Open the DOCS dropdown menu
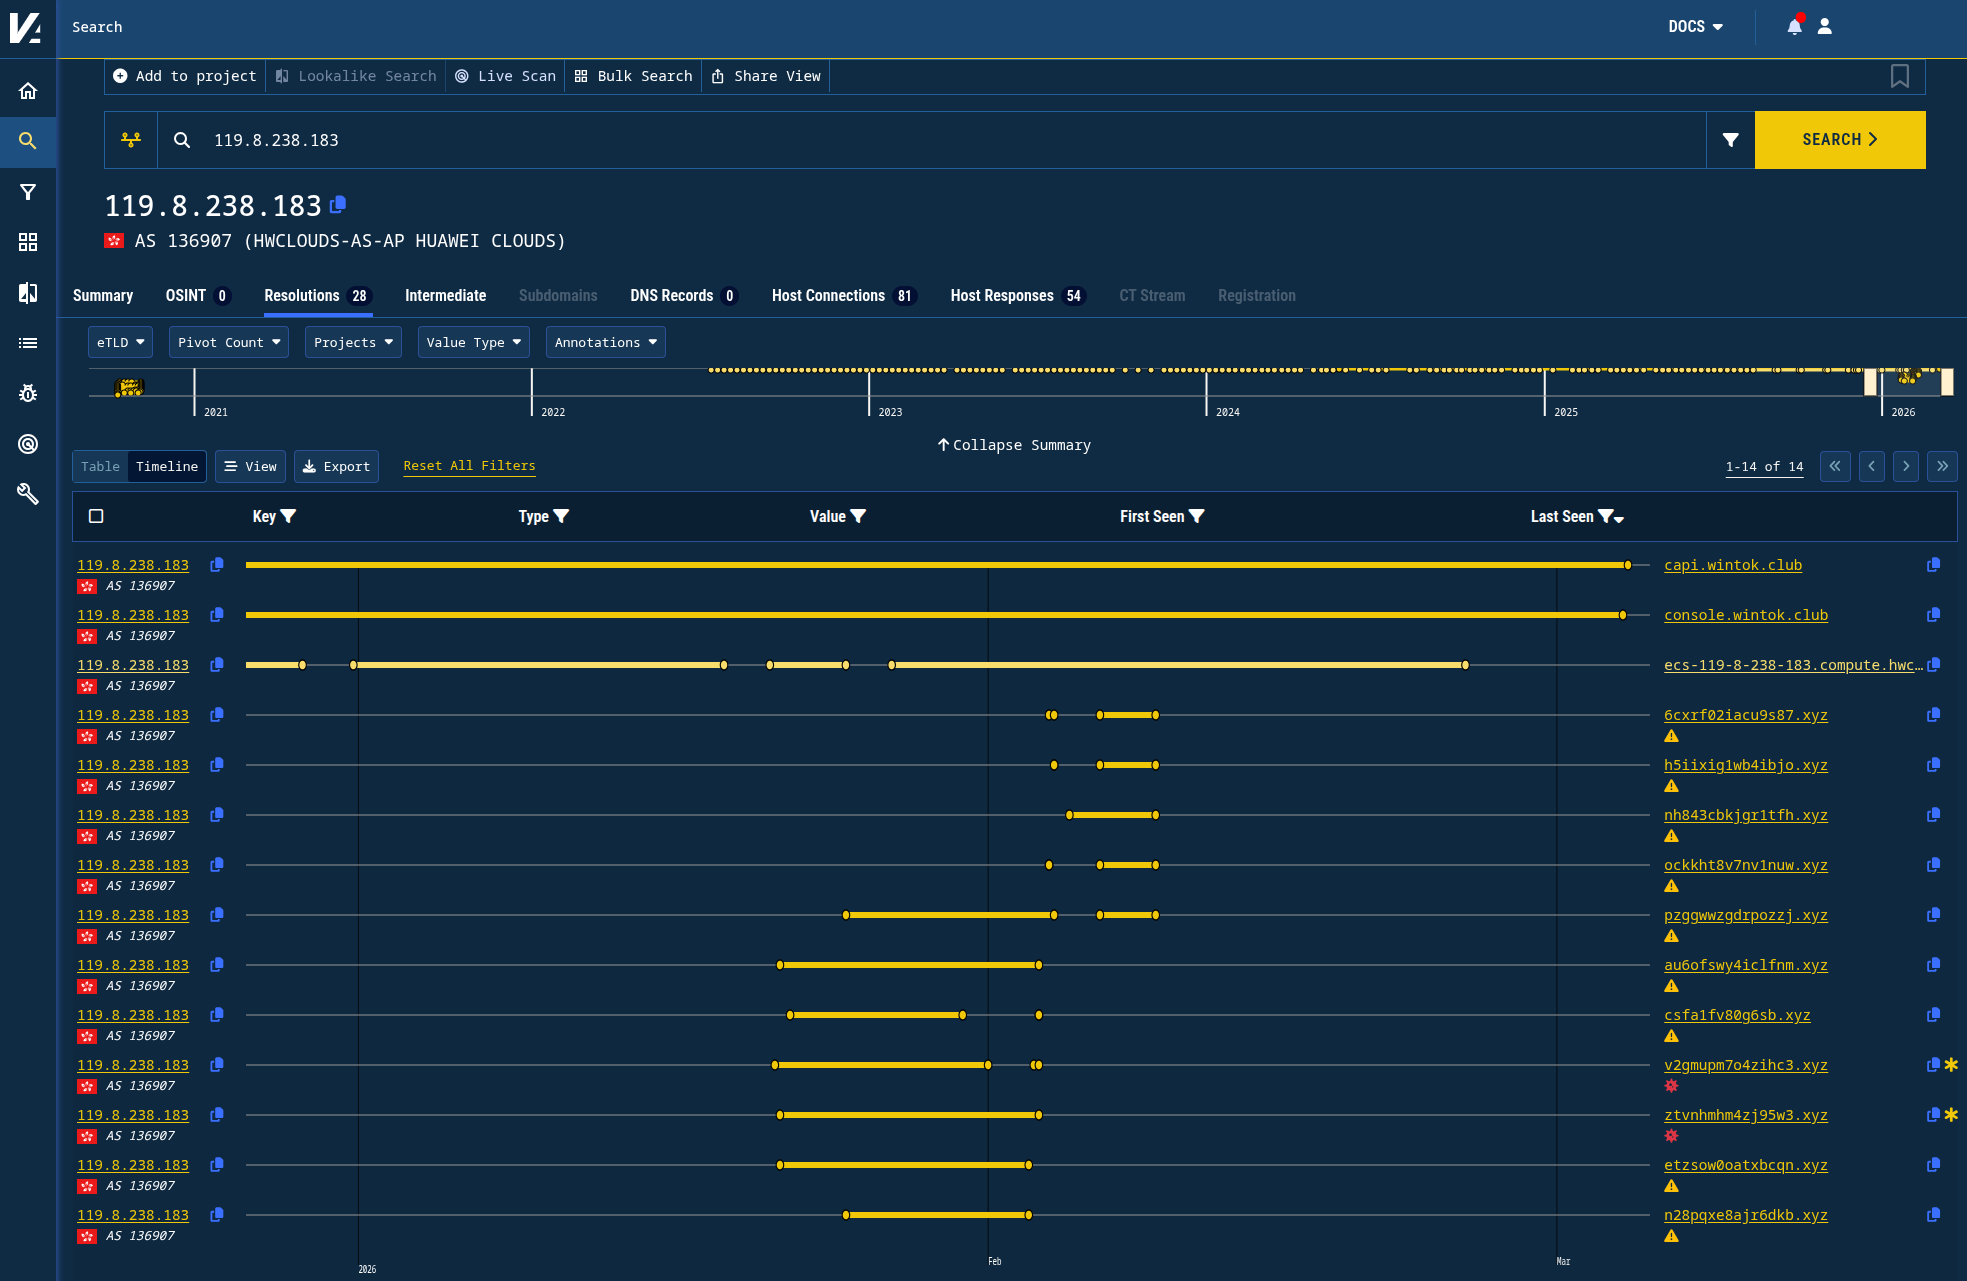Image resolution: width=1967 pixels, height=1281 pixels. [x=1695, y=27]
